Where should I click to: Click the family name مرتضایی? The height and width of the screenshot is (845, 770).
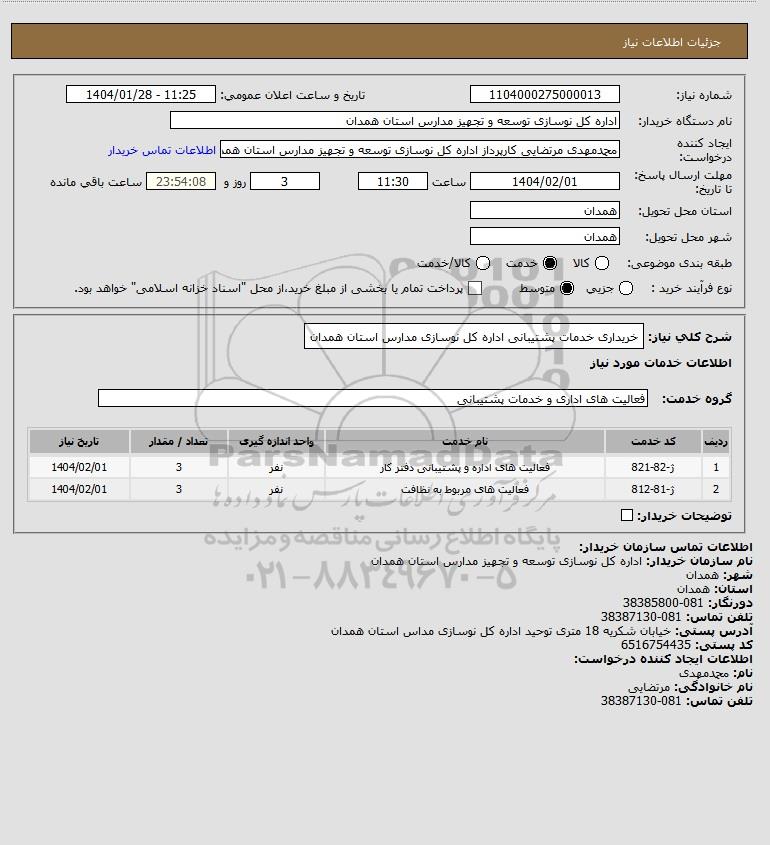tap(649, 687)
